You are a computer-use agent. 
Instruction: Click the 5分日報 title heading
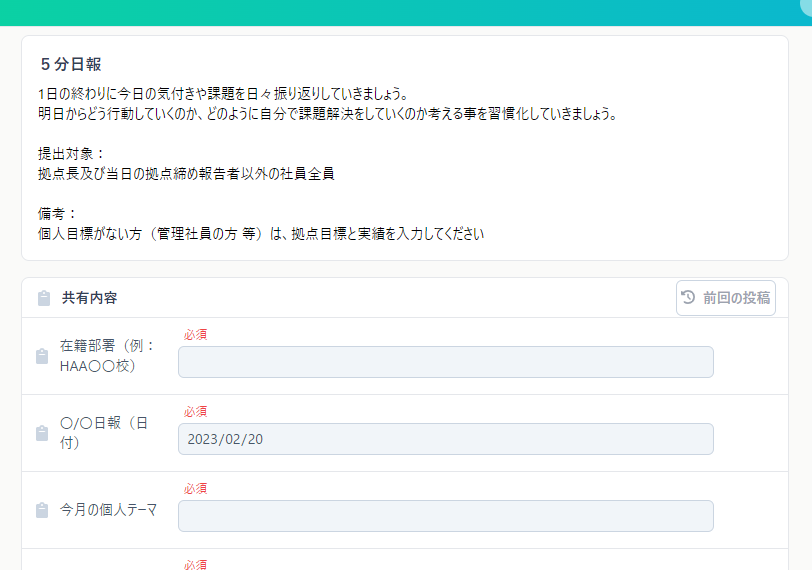pyautogui.click(x=71, y=64)
